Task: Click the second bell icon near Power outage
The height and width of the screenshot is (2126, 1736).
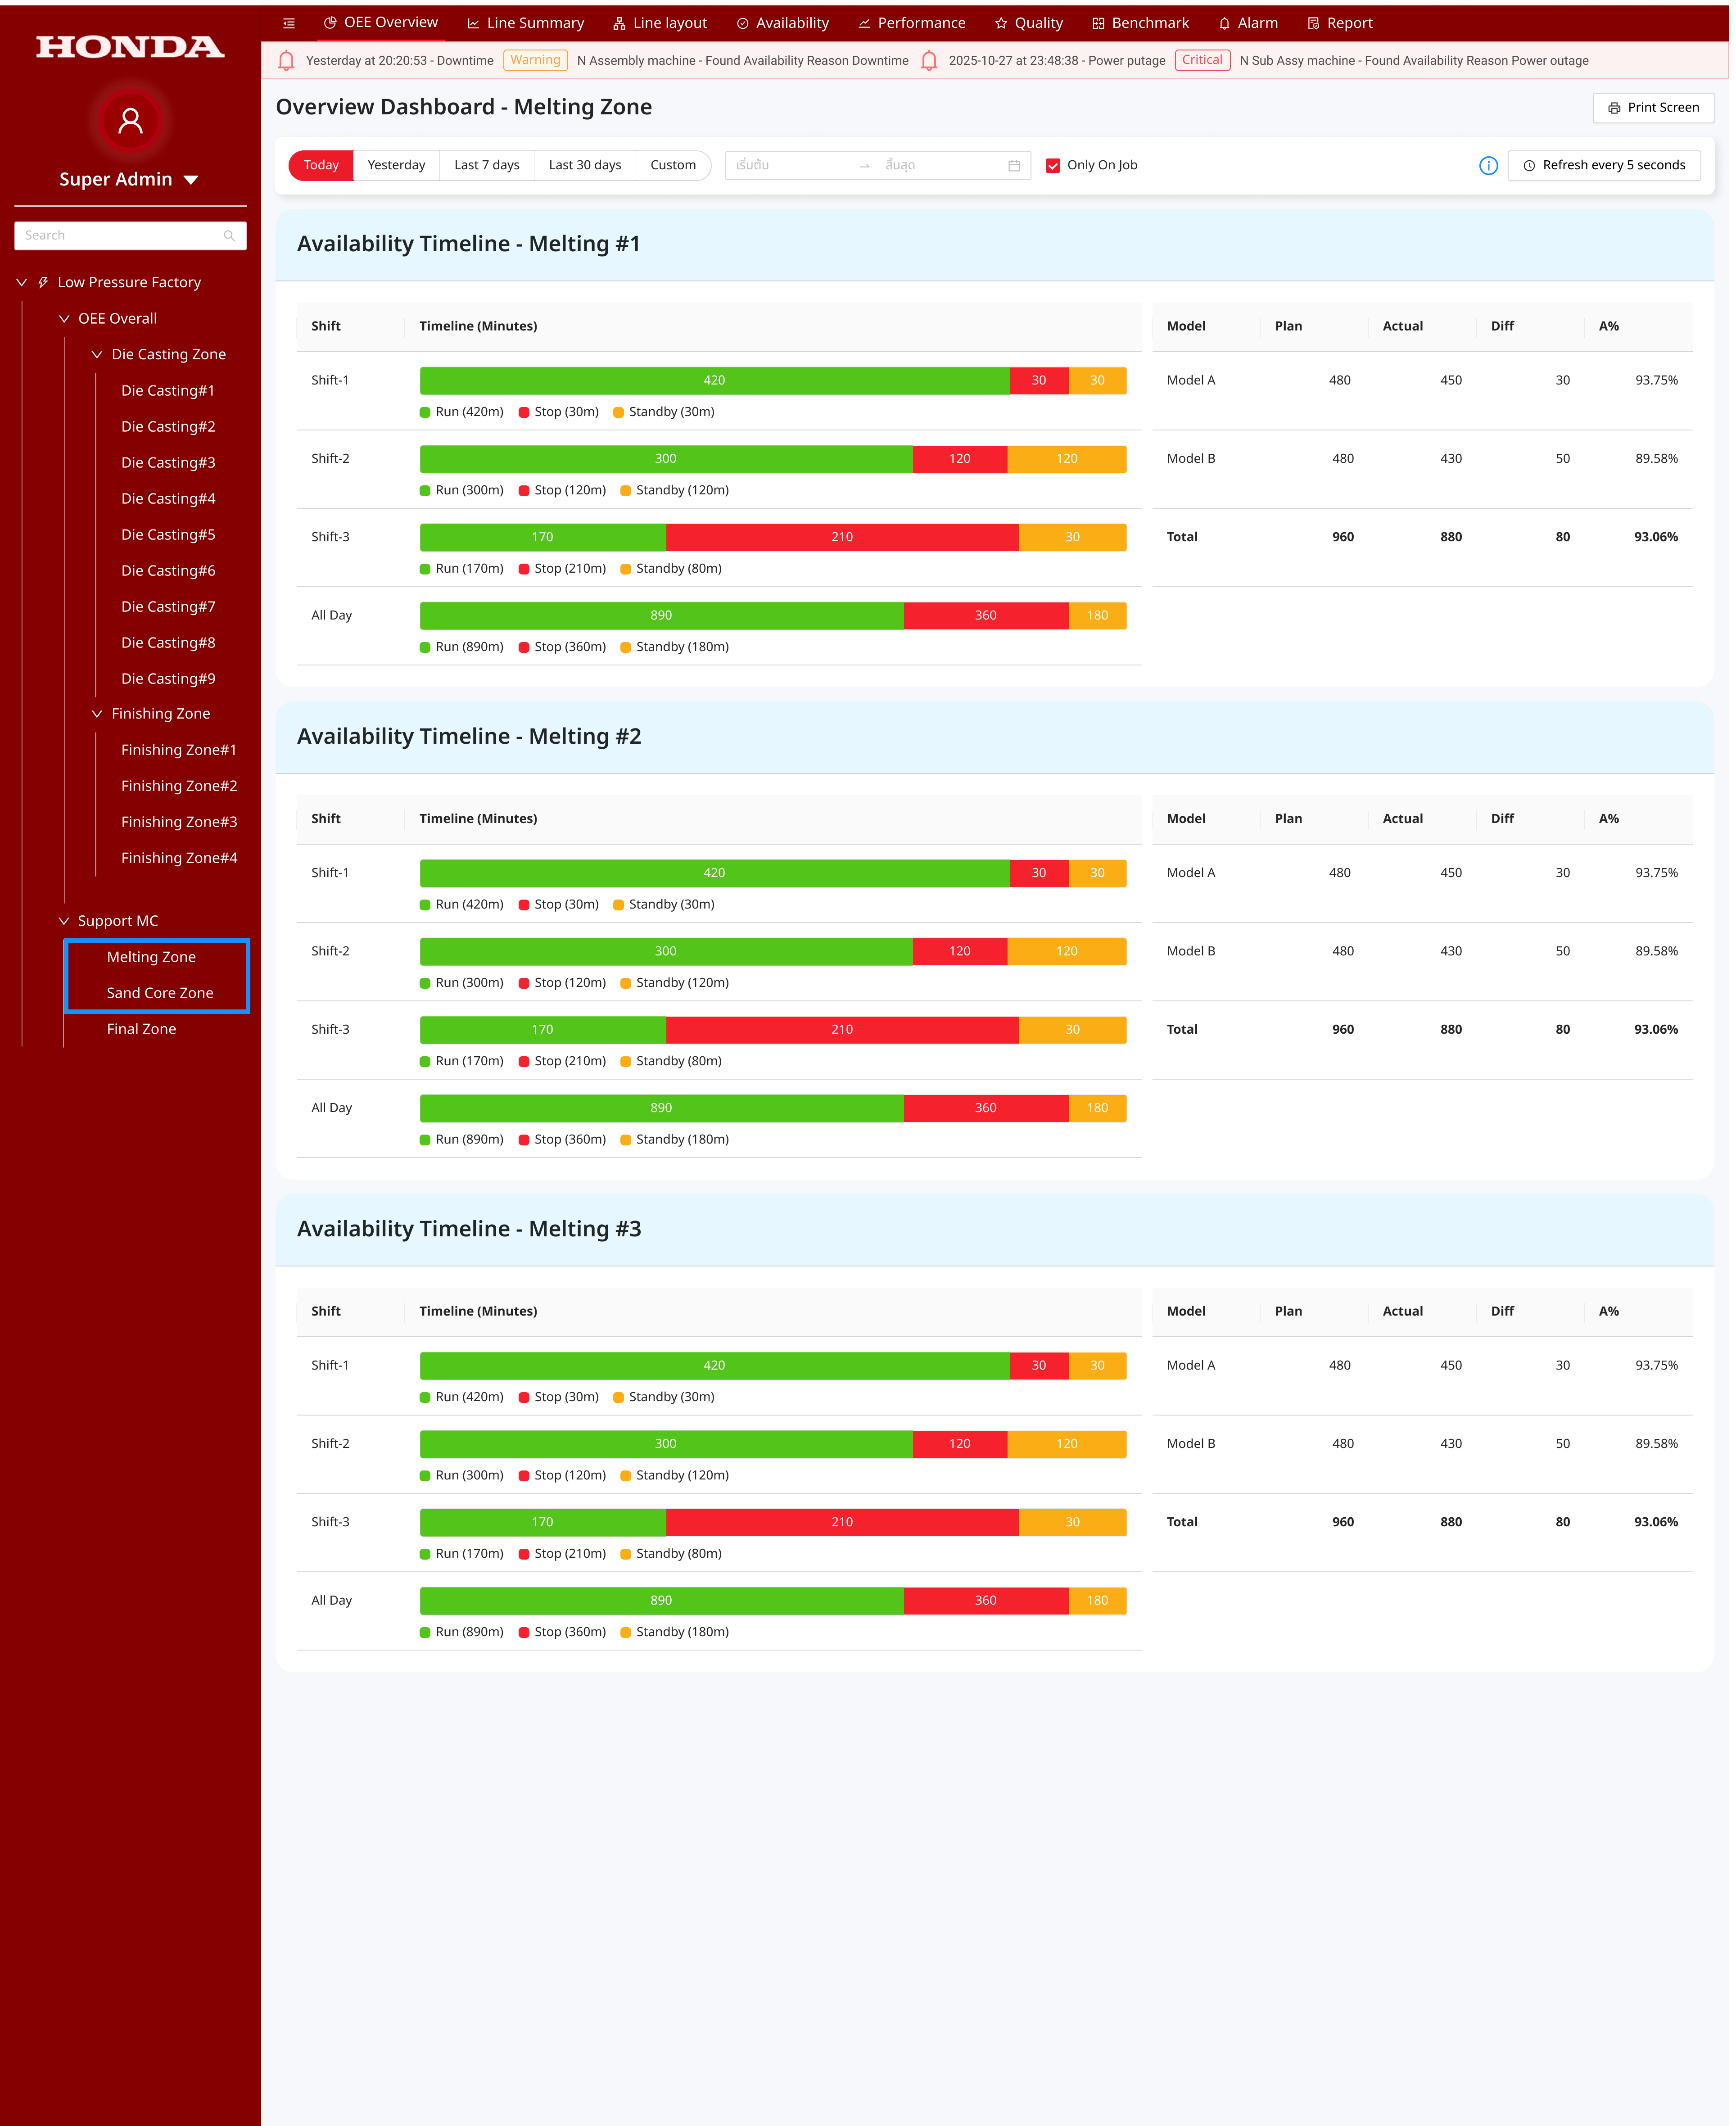Action: tap(929, 61)
